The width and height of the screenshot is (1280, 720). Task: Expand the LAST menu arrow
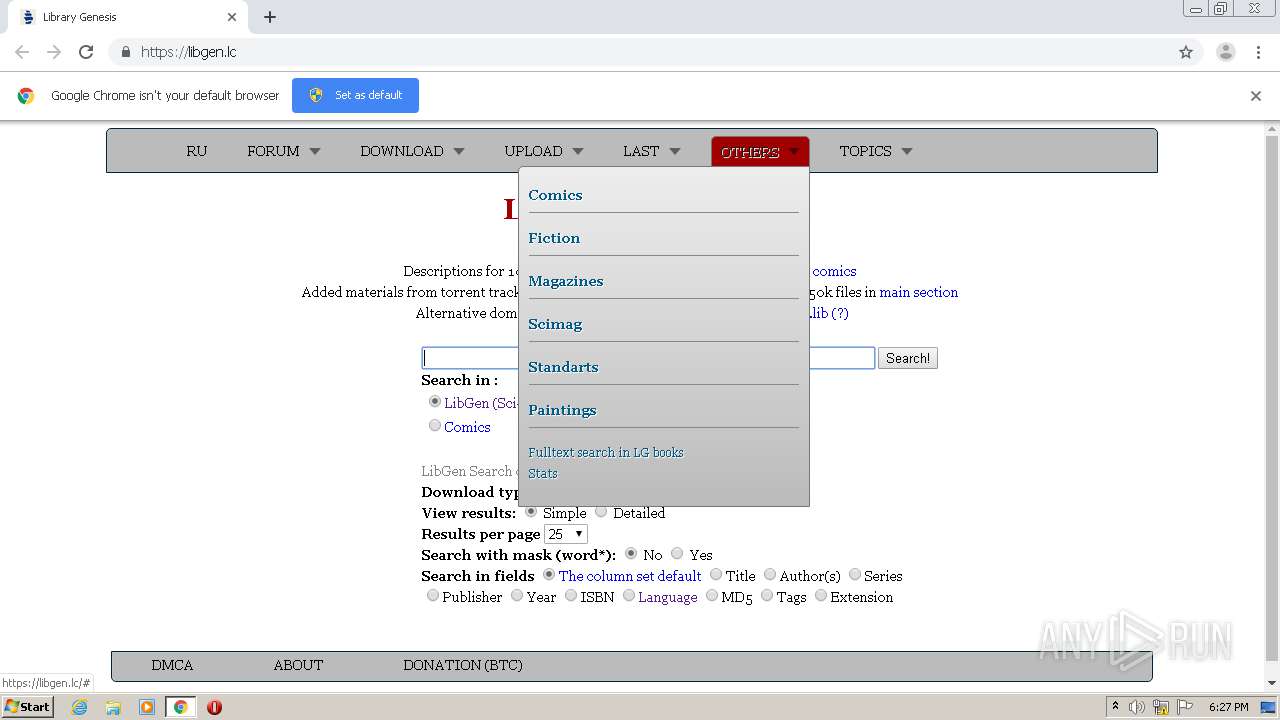pyautogui.click(x=675, y=152)
